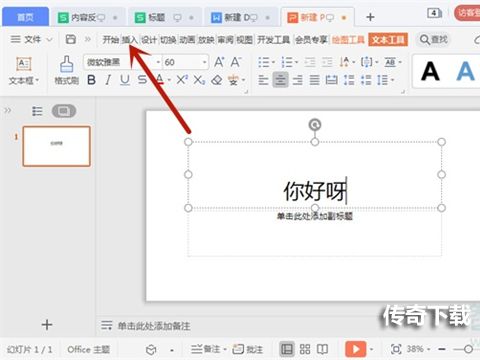Open reading view in status bar
This screenshot has width=480, height=360.
point(322,349)
